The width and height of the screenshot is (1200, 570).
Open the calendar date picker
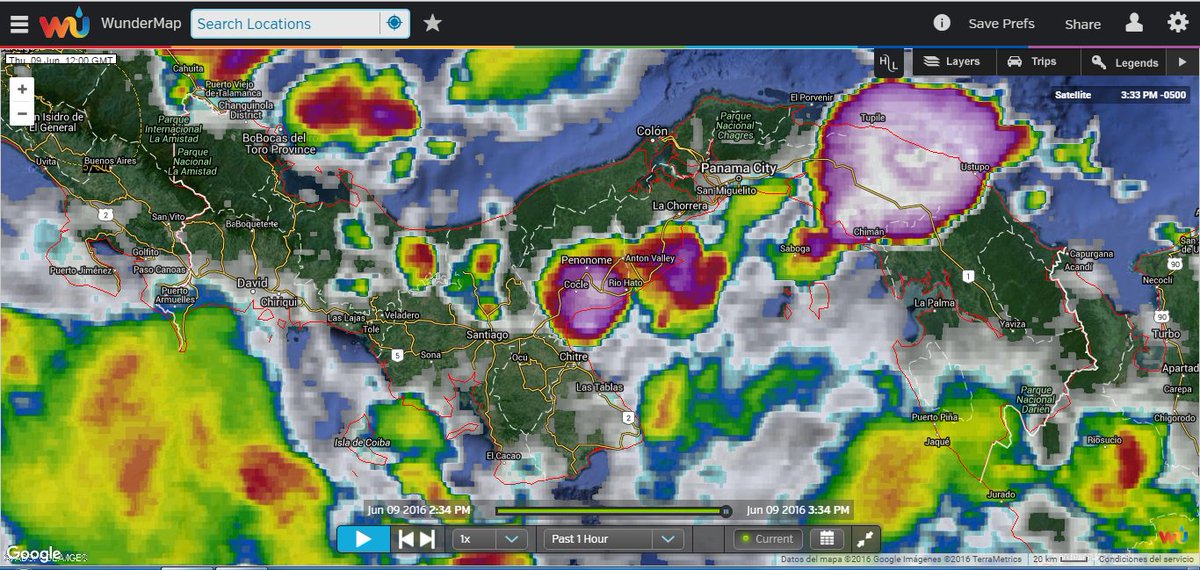tap(827, 539)
